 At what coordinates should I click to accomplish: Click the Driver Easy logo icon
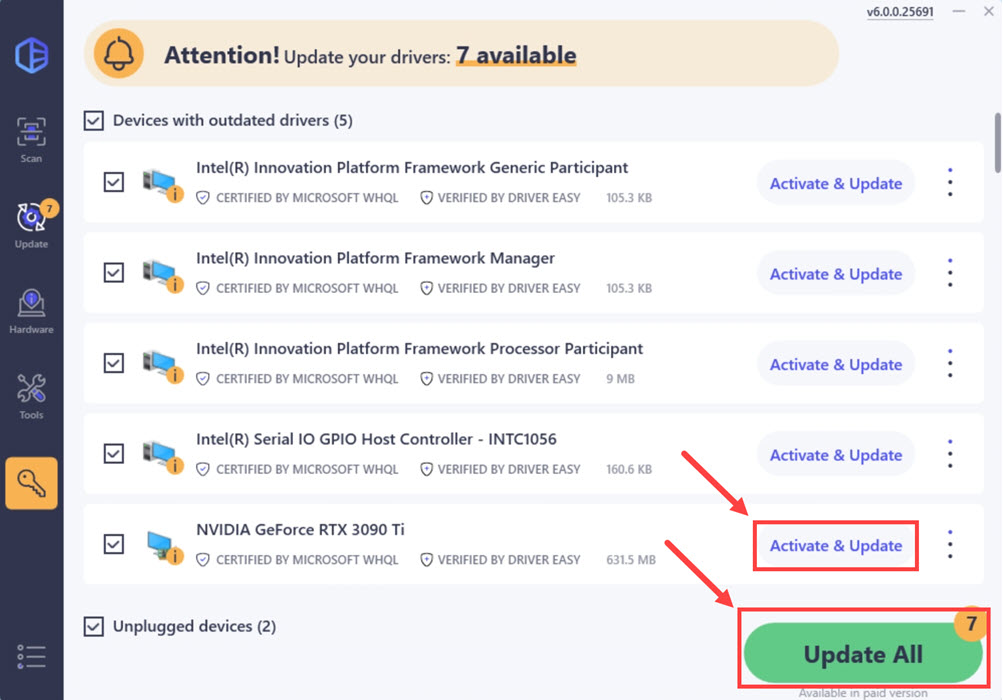click(31, 55)
